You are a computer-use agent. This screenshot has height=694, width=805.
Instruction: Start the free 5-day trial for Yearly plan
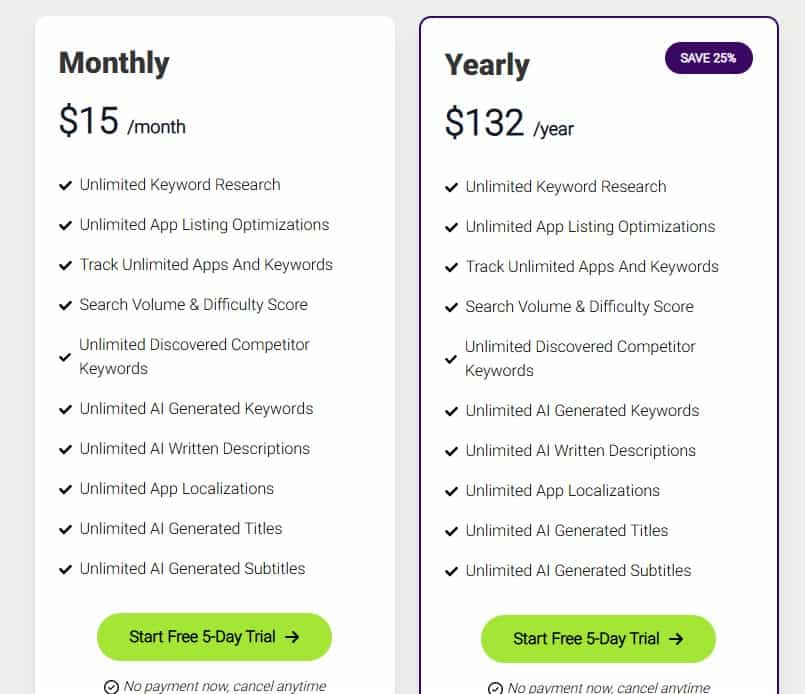click(x=598, y=639)
